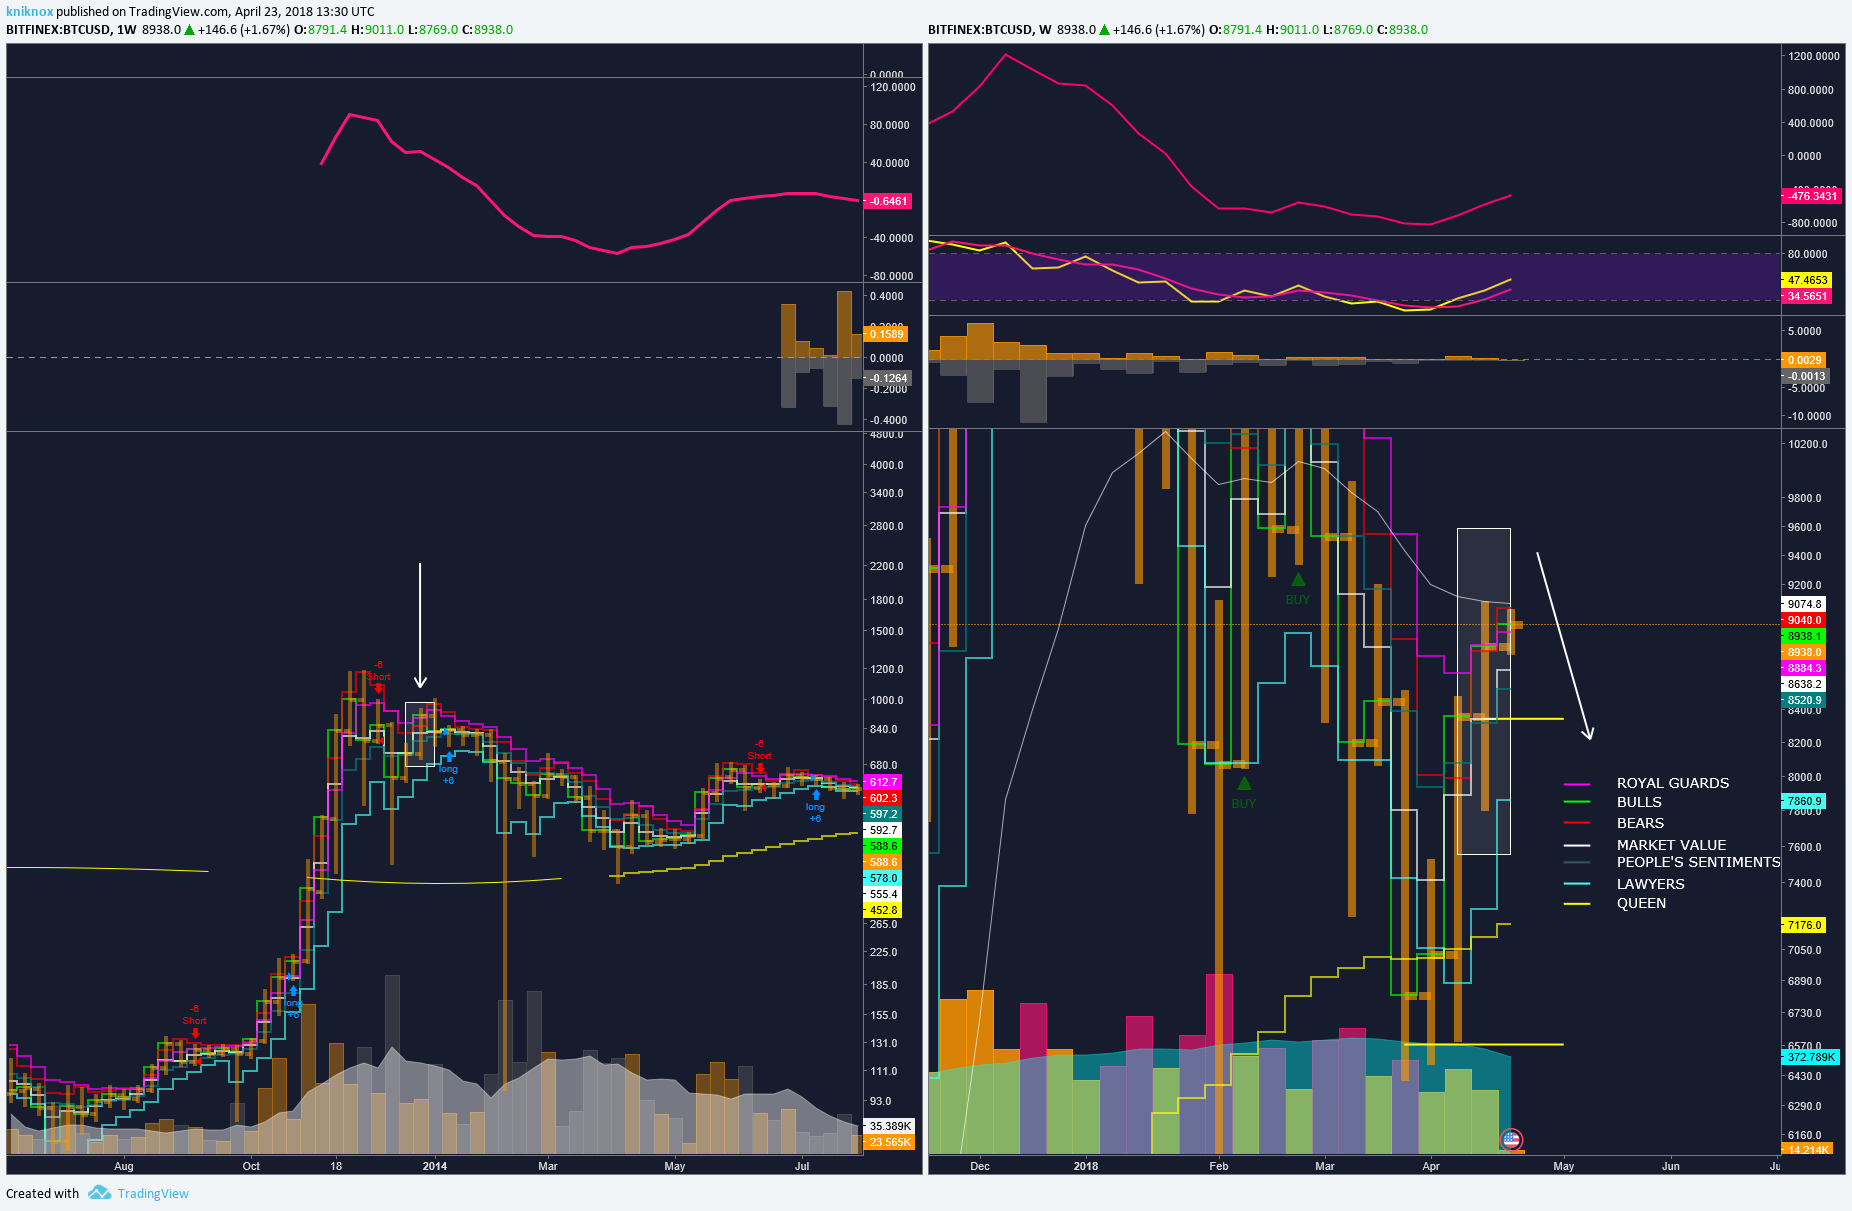The height and width of the screenshot is (1211, 1852).
Task: Click the red 9040.0 price label
Action: (x=1804, y=620)
